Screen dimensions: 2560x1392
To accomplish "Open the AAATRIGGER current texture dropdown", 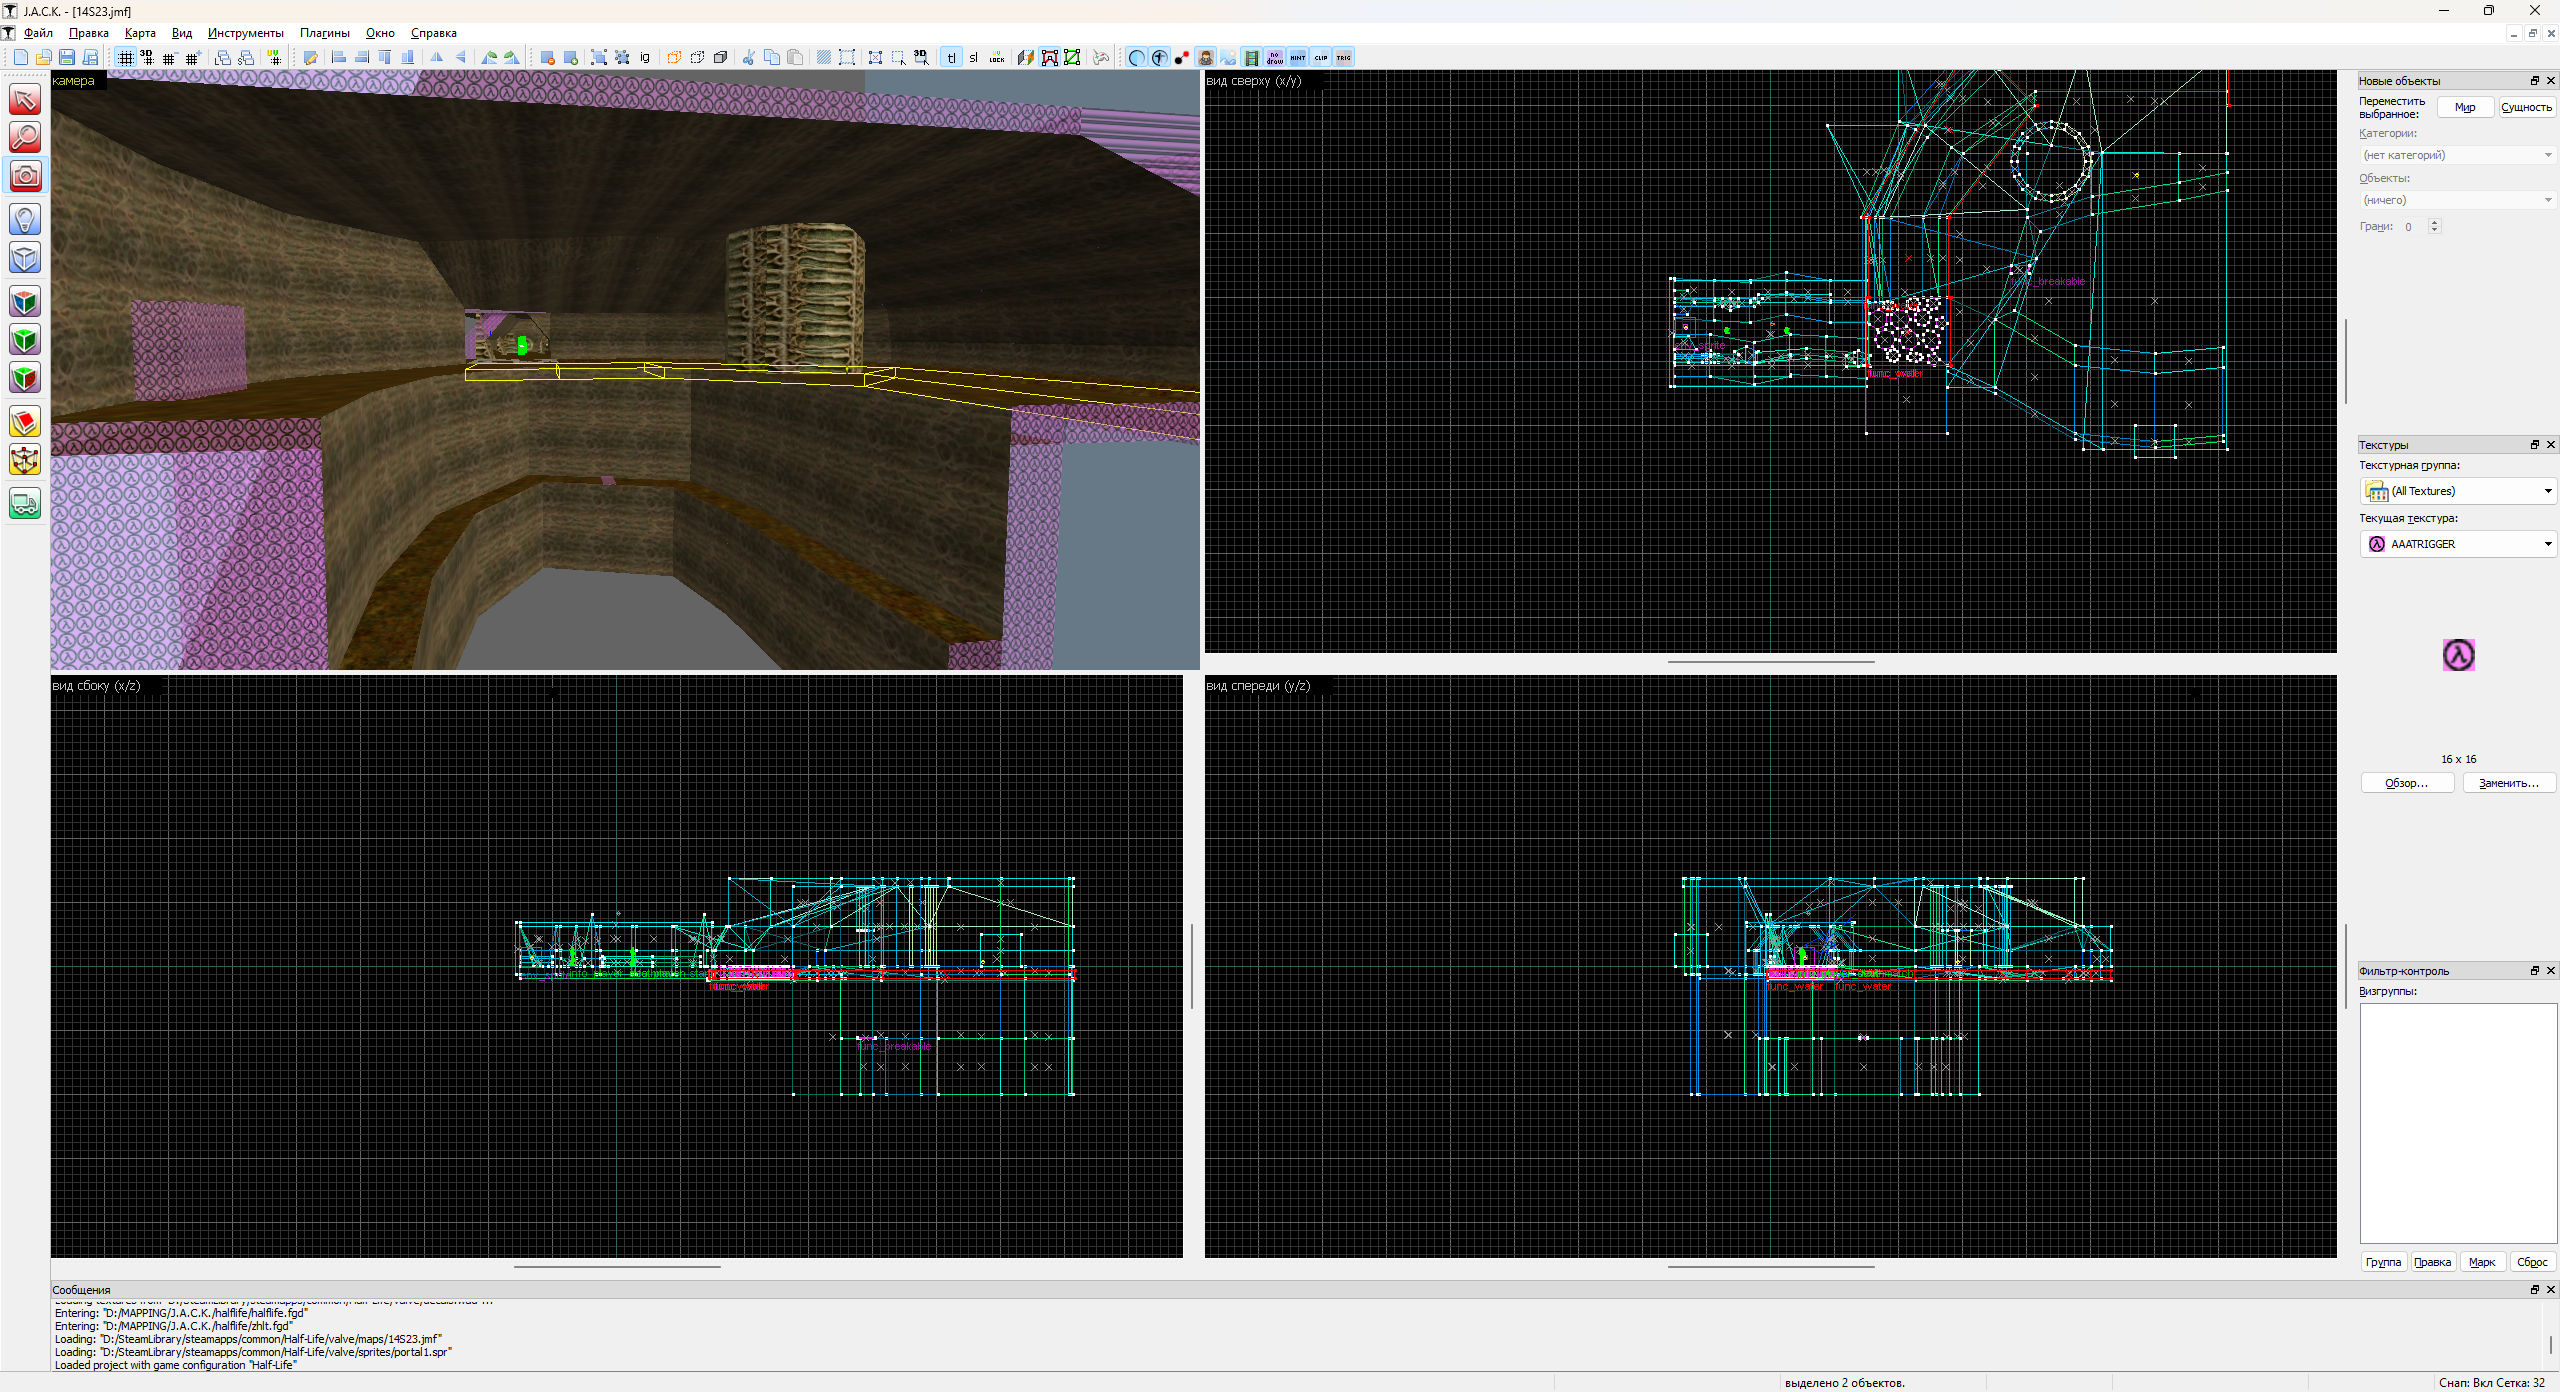I will [x=2457, y=544].
